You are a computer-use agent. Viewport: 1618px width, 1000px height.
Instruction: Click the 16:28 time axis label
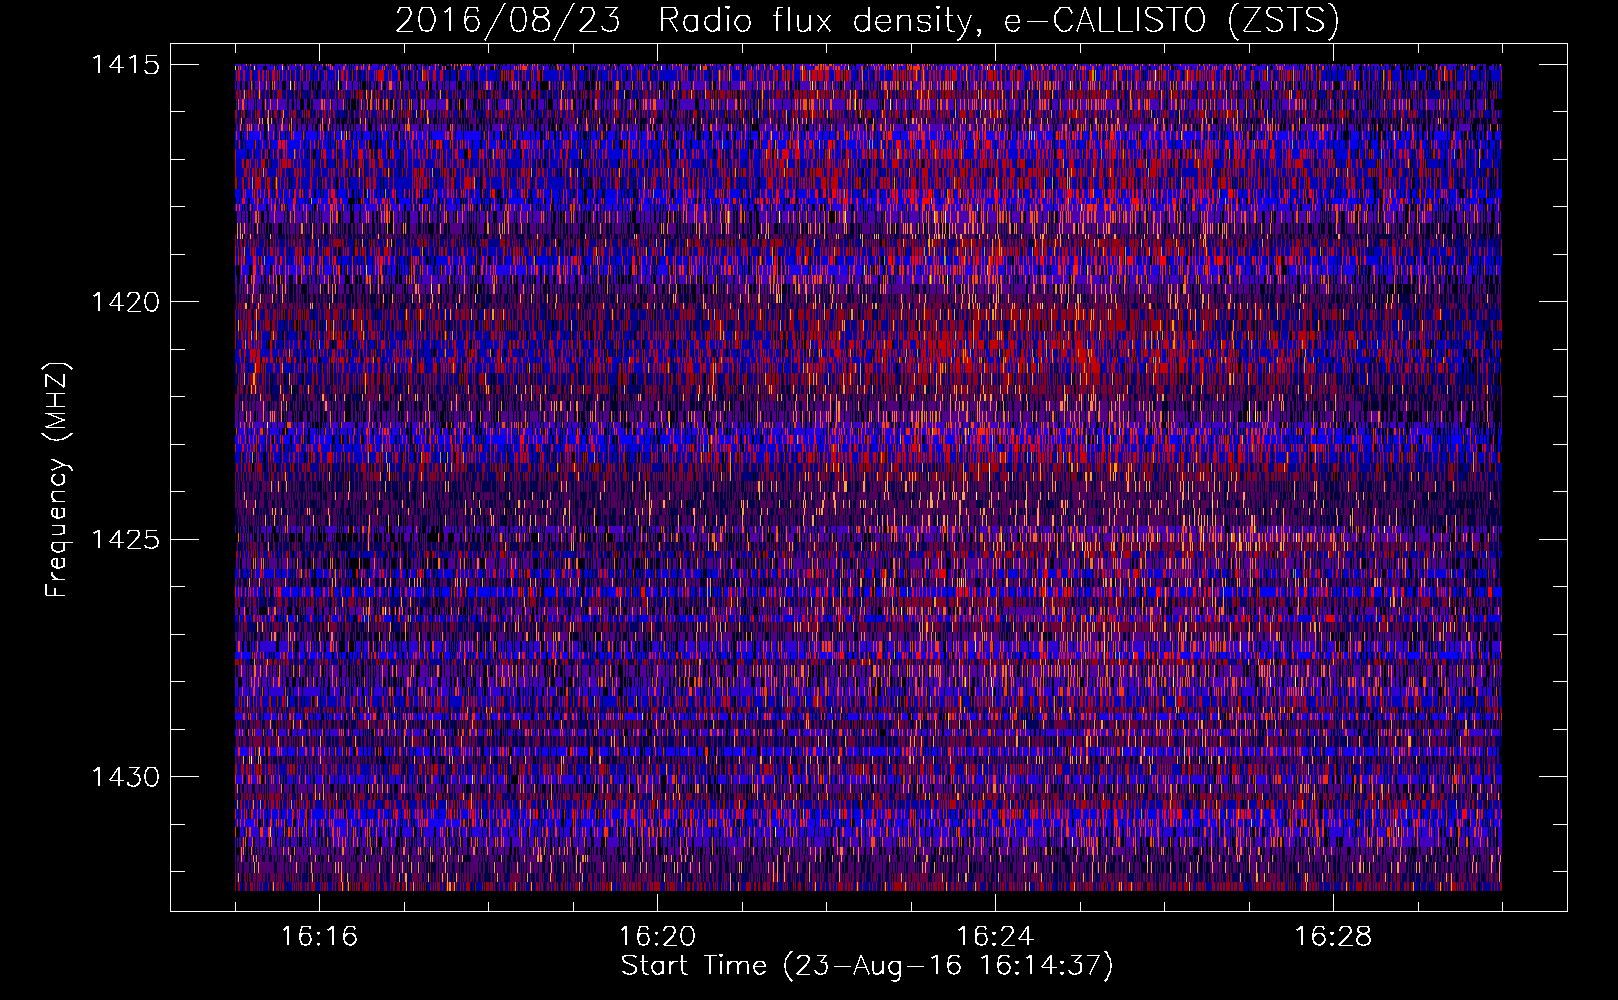tap(1333, 937)
